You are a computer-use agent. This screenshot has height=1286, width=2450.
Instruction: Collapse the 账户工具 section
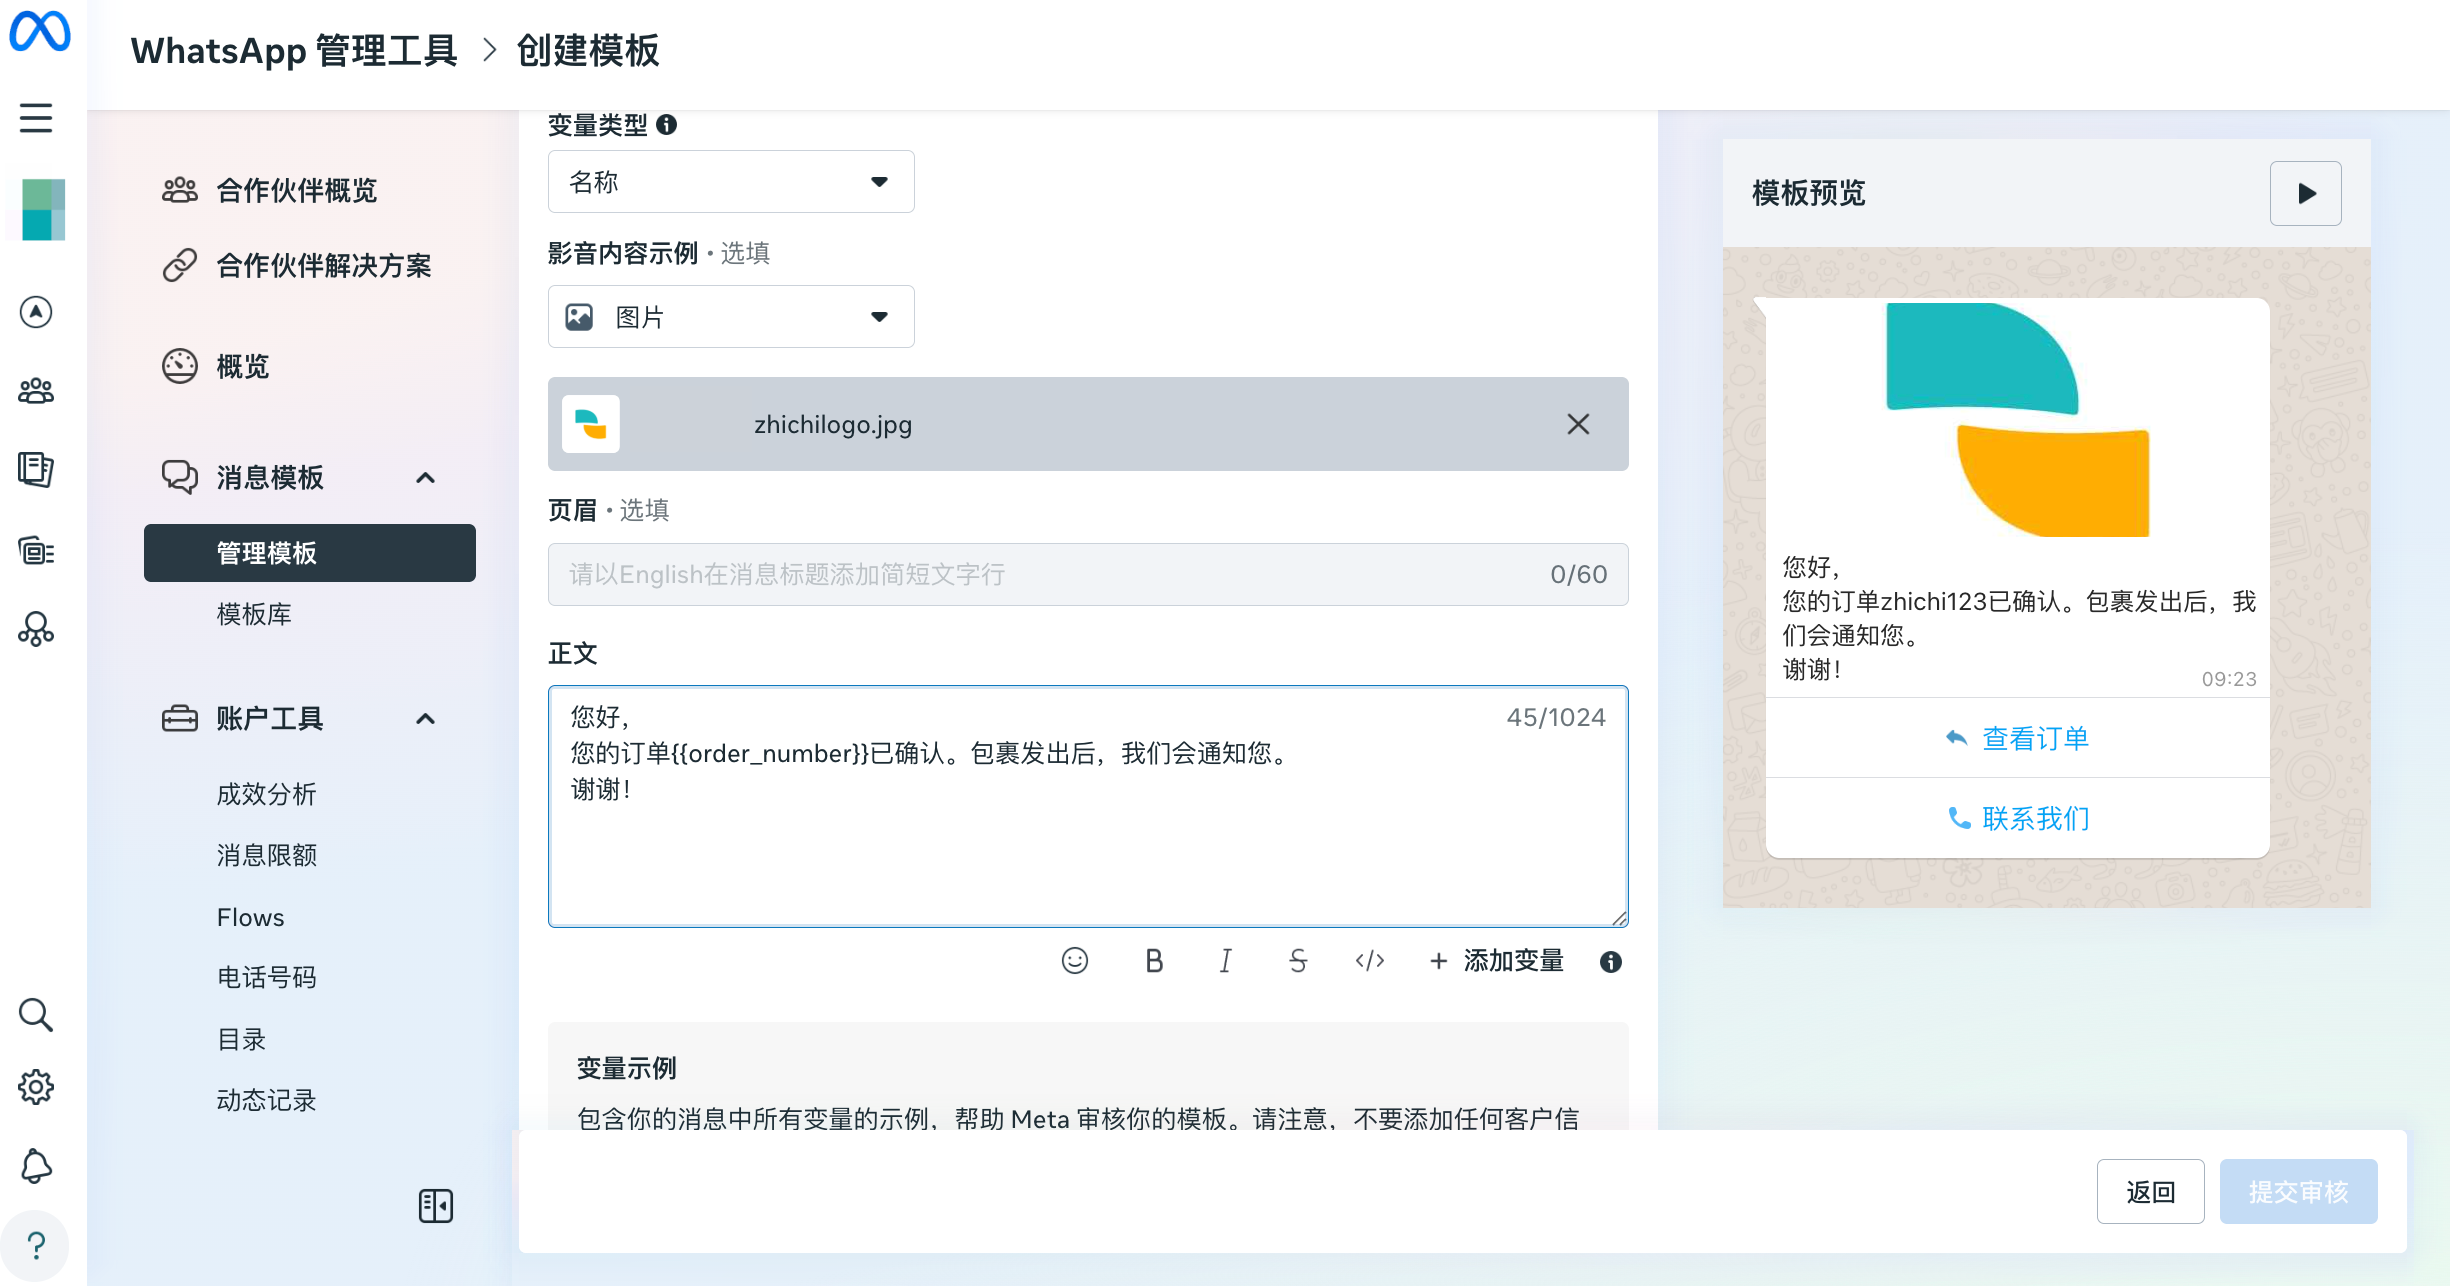click(x=426, y=719)
